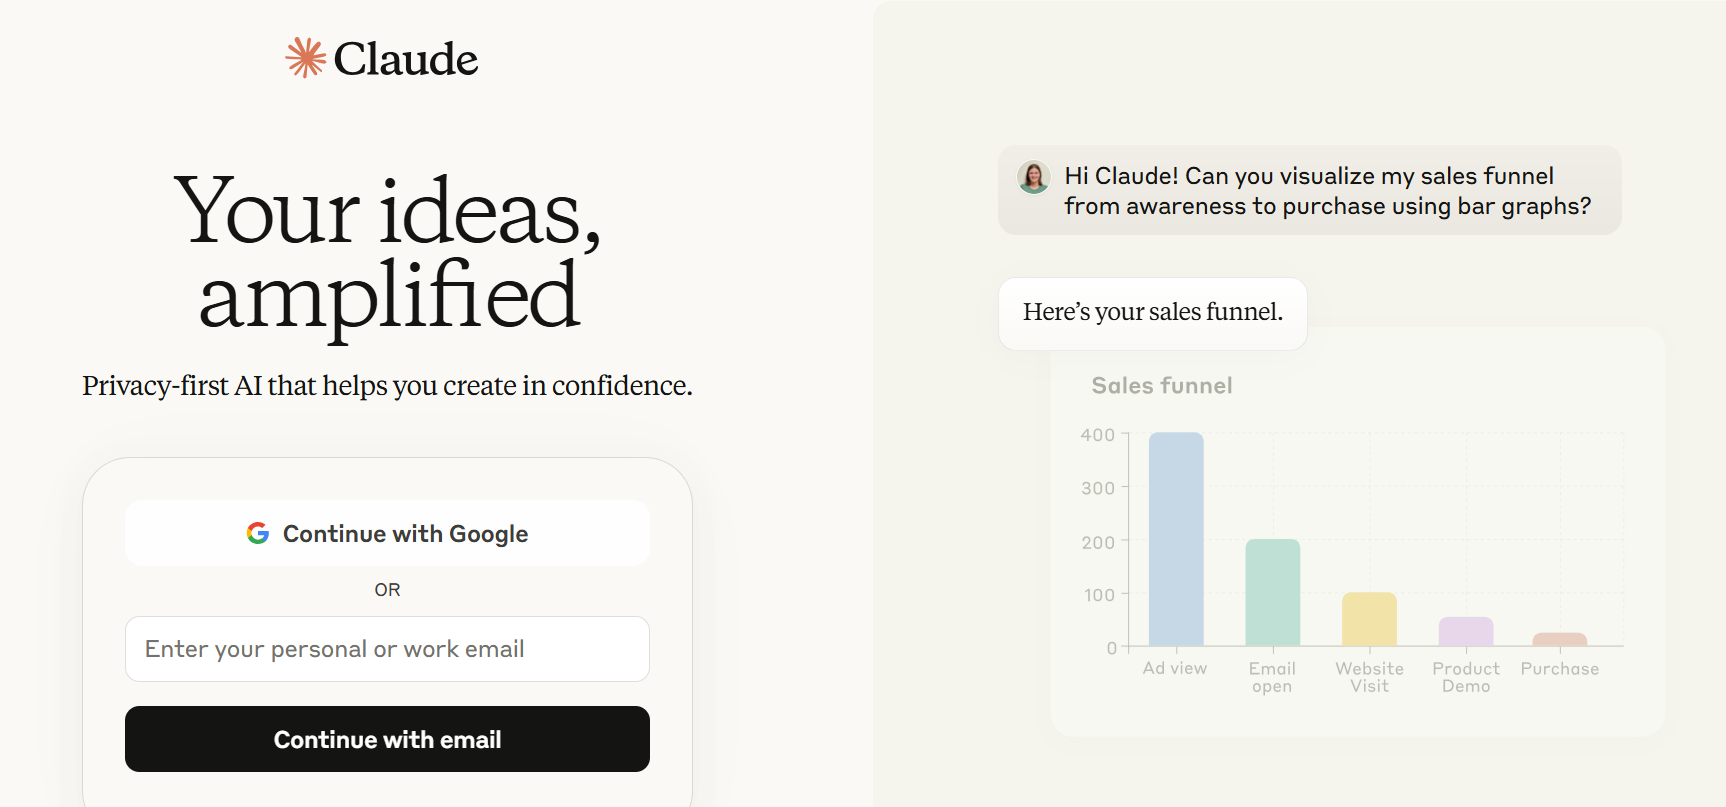
Task: Click the Purchase axis label
Action: click(1559, 669)
